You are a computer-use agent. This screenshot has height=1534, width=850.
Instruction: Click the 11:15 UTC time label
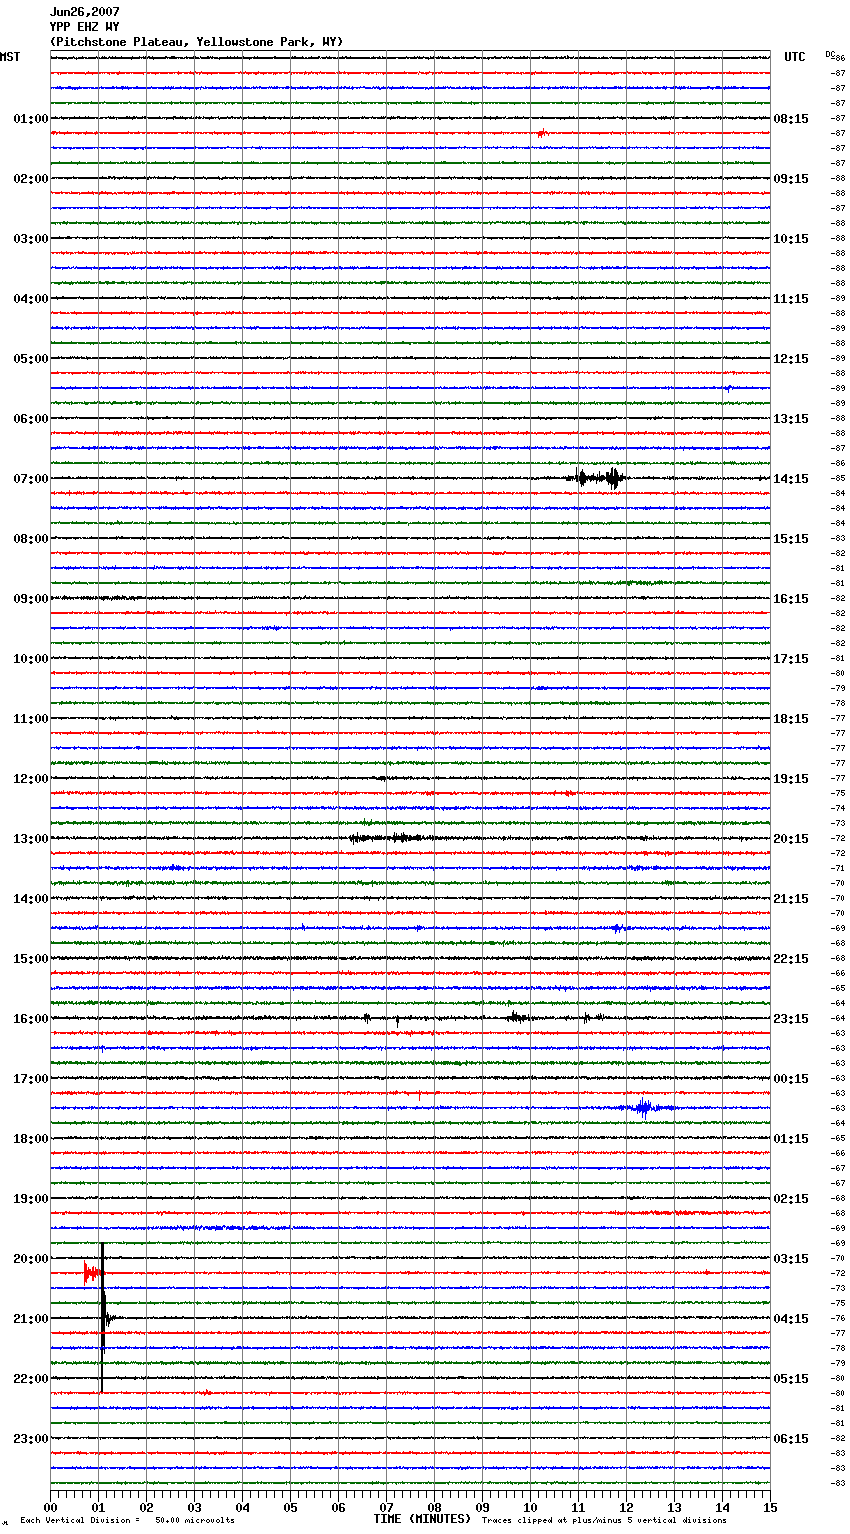click(791, 299)
